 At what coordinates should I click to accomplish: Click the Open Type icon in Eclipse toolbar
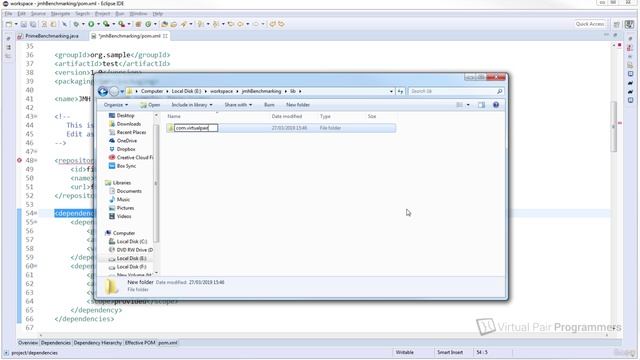pos(164,24)
